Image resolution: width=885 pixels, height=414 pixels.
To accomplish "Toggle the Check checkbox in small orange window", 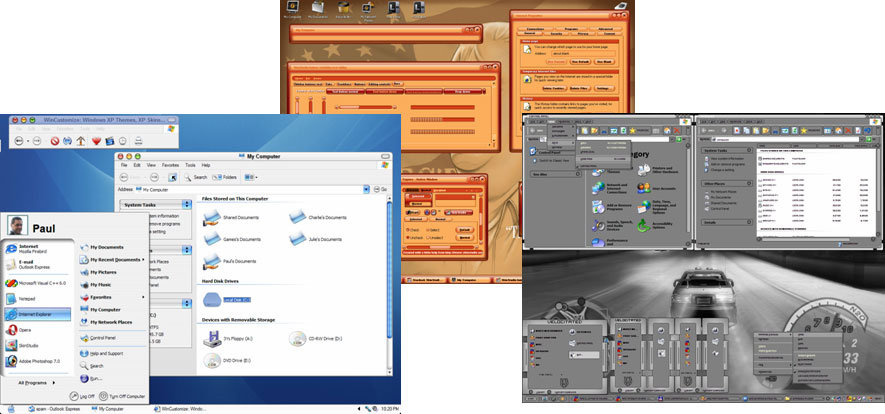I will click(408, 230).
